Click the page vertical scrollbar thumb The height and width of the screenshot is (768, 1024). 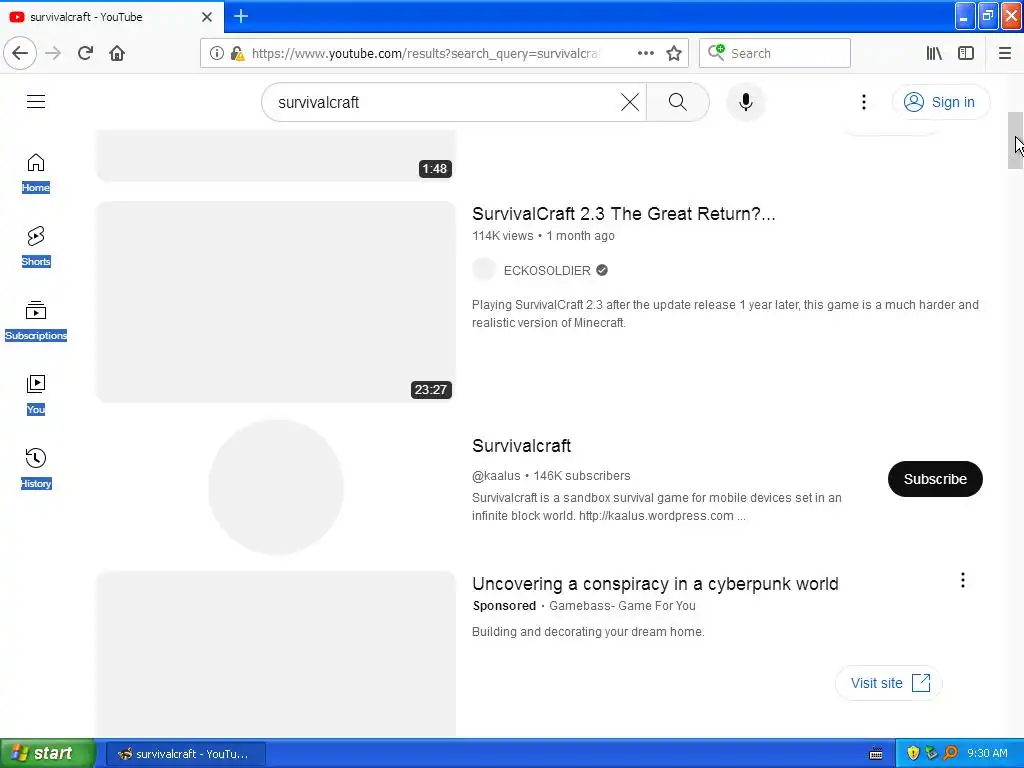1015,140
